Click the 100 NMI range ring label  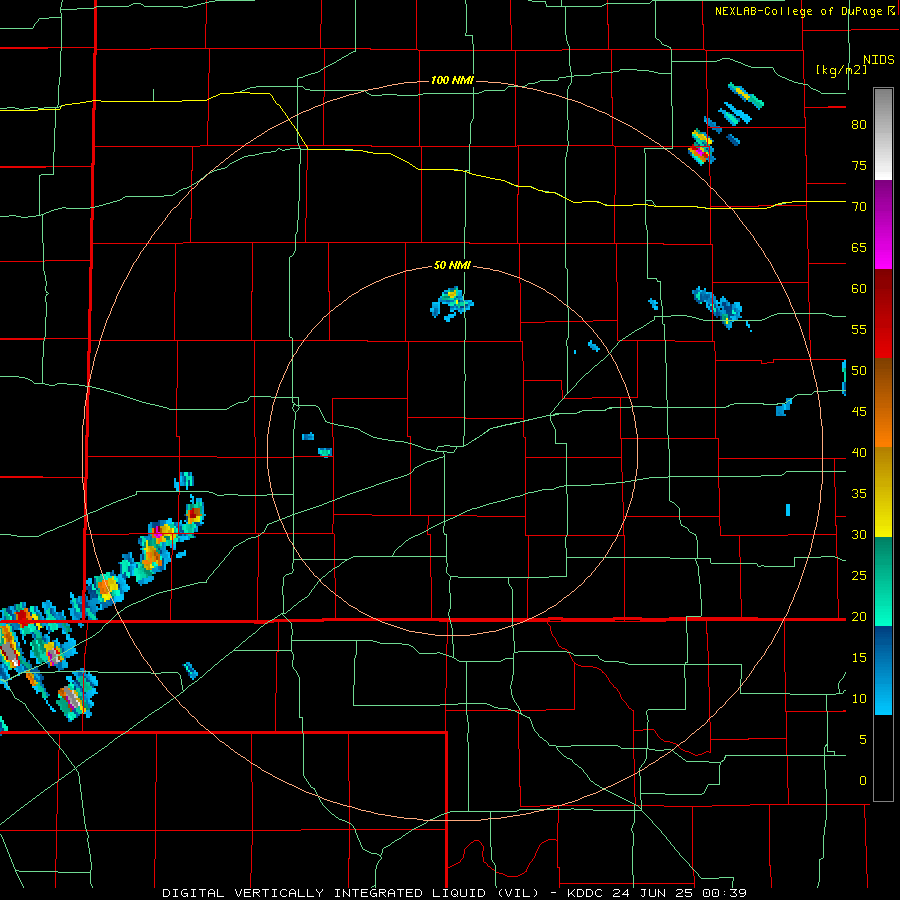(452, 80)
